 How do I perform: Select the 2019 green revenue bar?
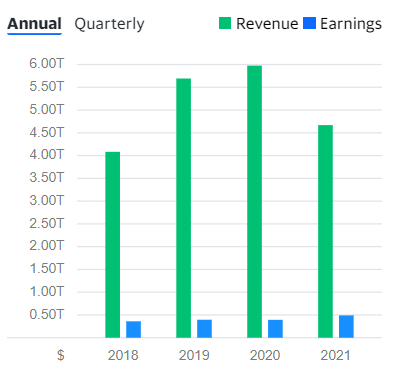(x=184, y=208)
